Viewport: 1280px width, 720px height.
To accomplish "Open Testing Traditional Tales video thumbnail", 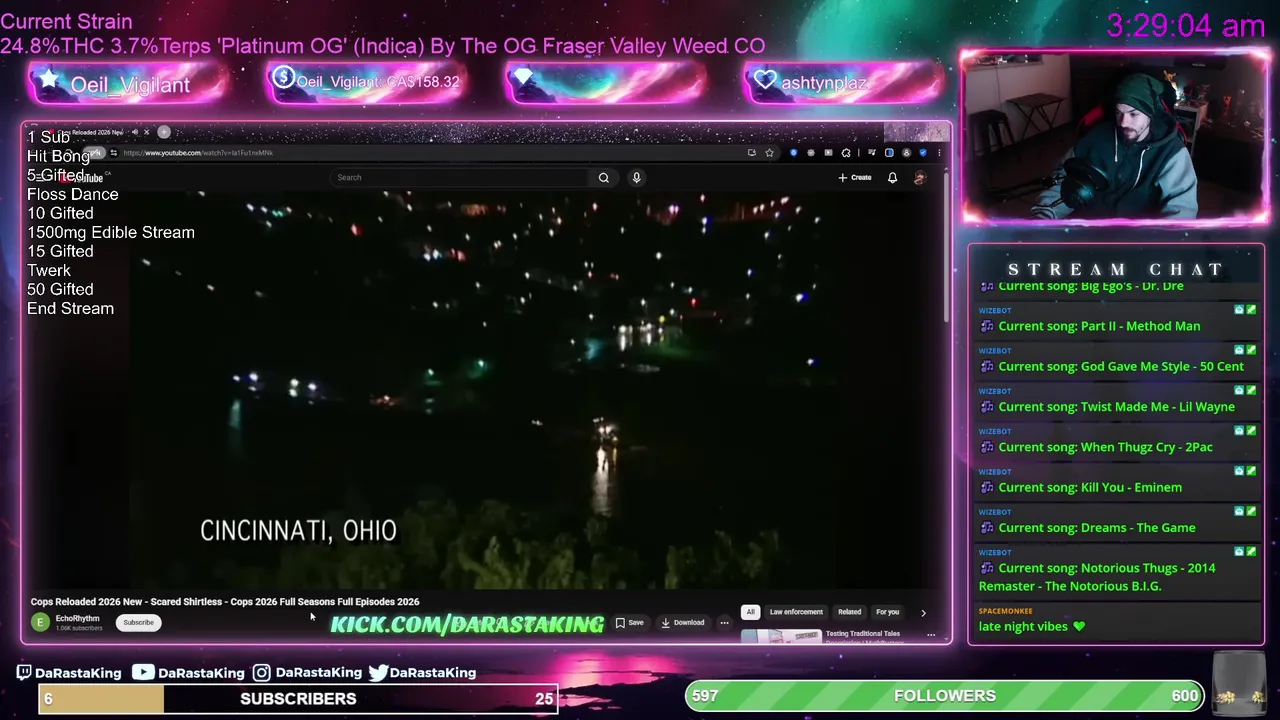I will (x=781, y=636).
